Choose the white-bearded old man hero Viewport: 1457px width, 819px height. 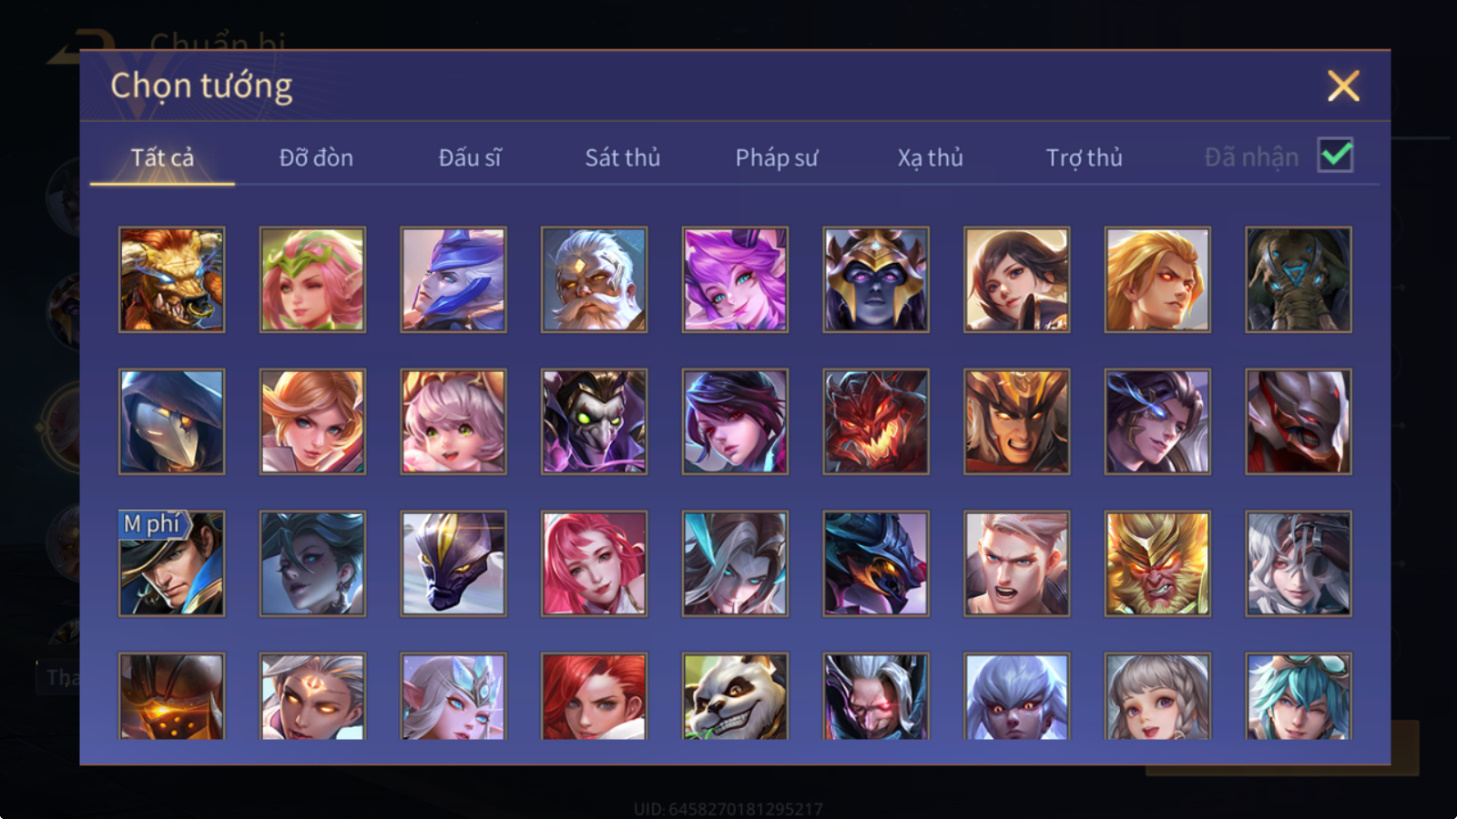(594, 279)
